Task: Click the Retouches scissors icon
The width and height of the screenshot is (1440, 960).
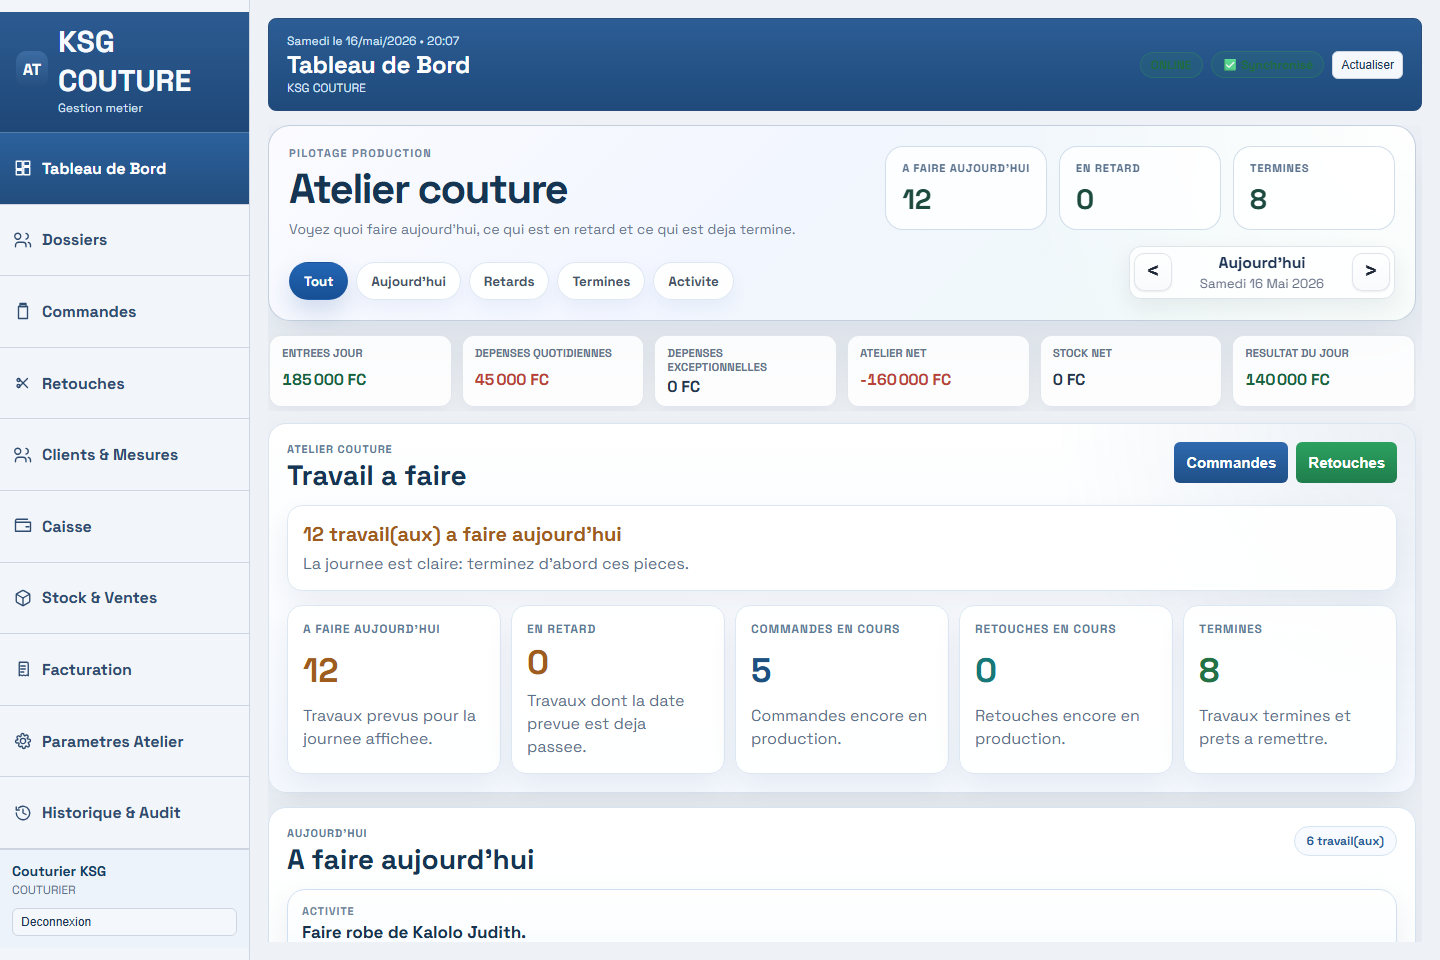Action: pos(23,383)
